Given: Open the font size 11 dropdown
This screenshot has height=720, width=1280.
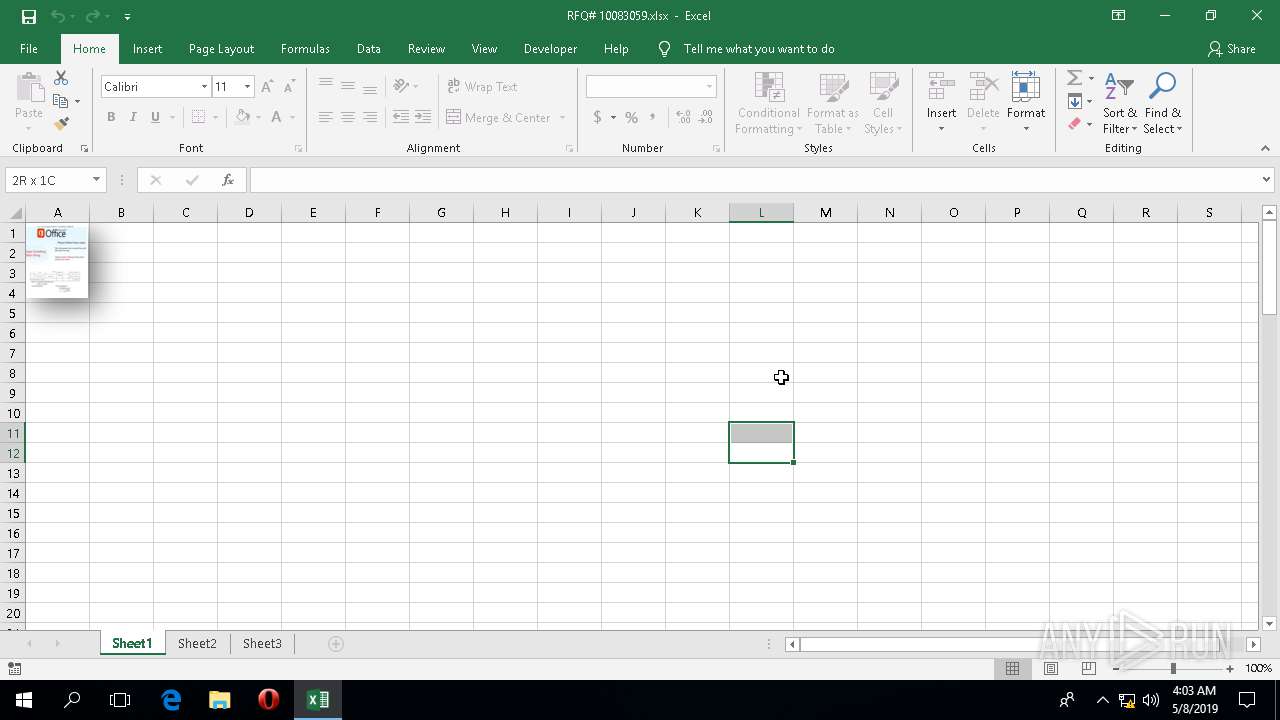Looking at the screenshot, I should pyautogui.click(x=247, y=87).
